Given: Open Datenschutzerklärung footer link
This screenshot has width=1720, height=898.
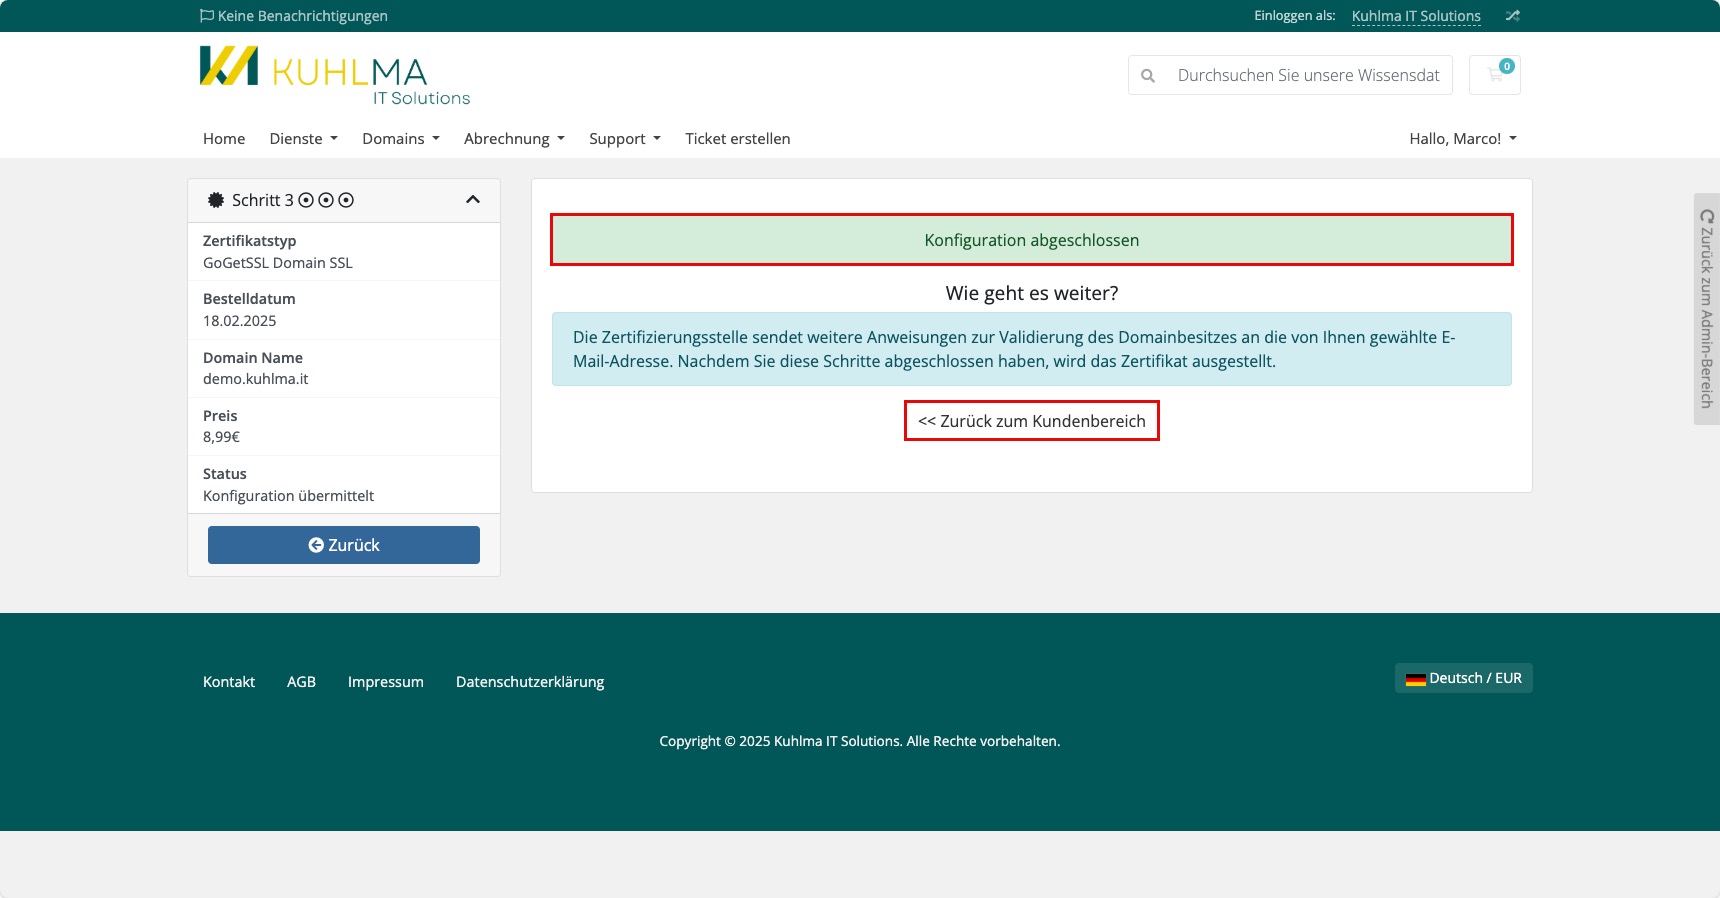Looking at the screenshot, I should tap(530, 682).
